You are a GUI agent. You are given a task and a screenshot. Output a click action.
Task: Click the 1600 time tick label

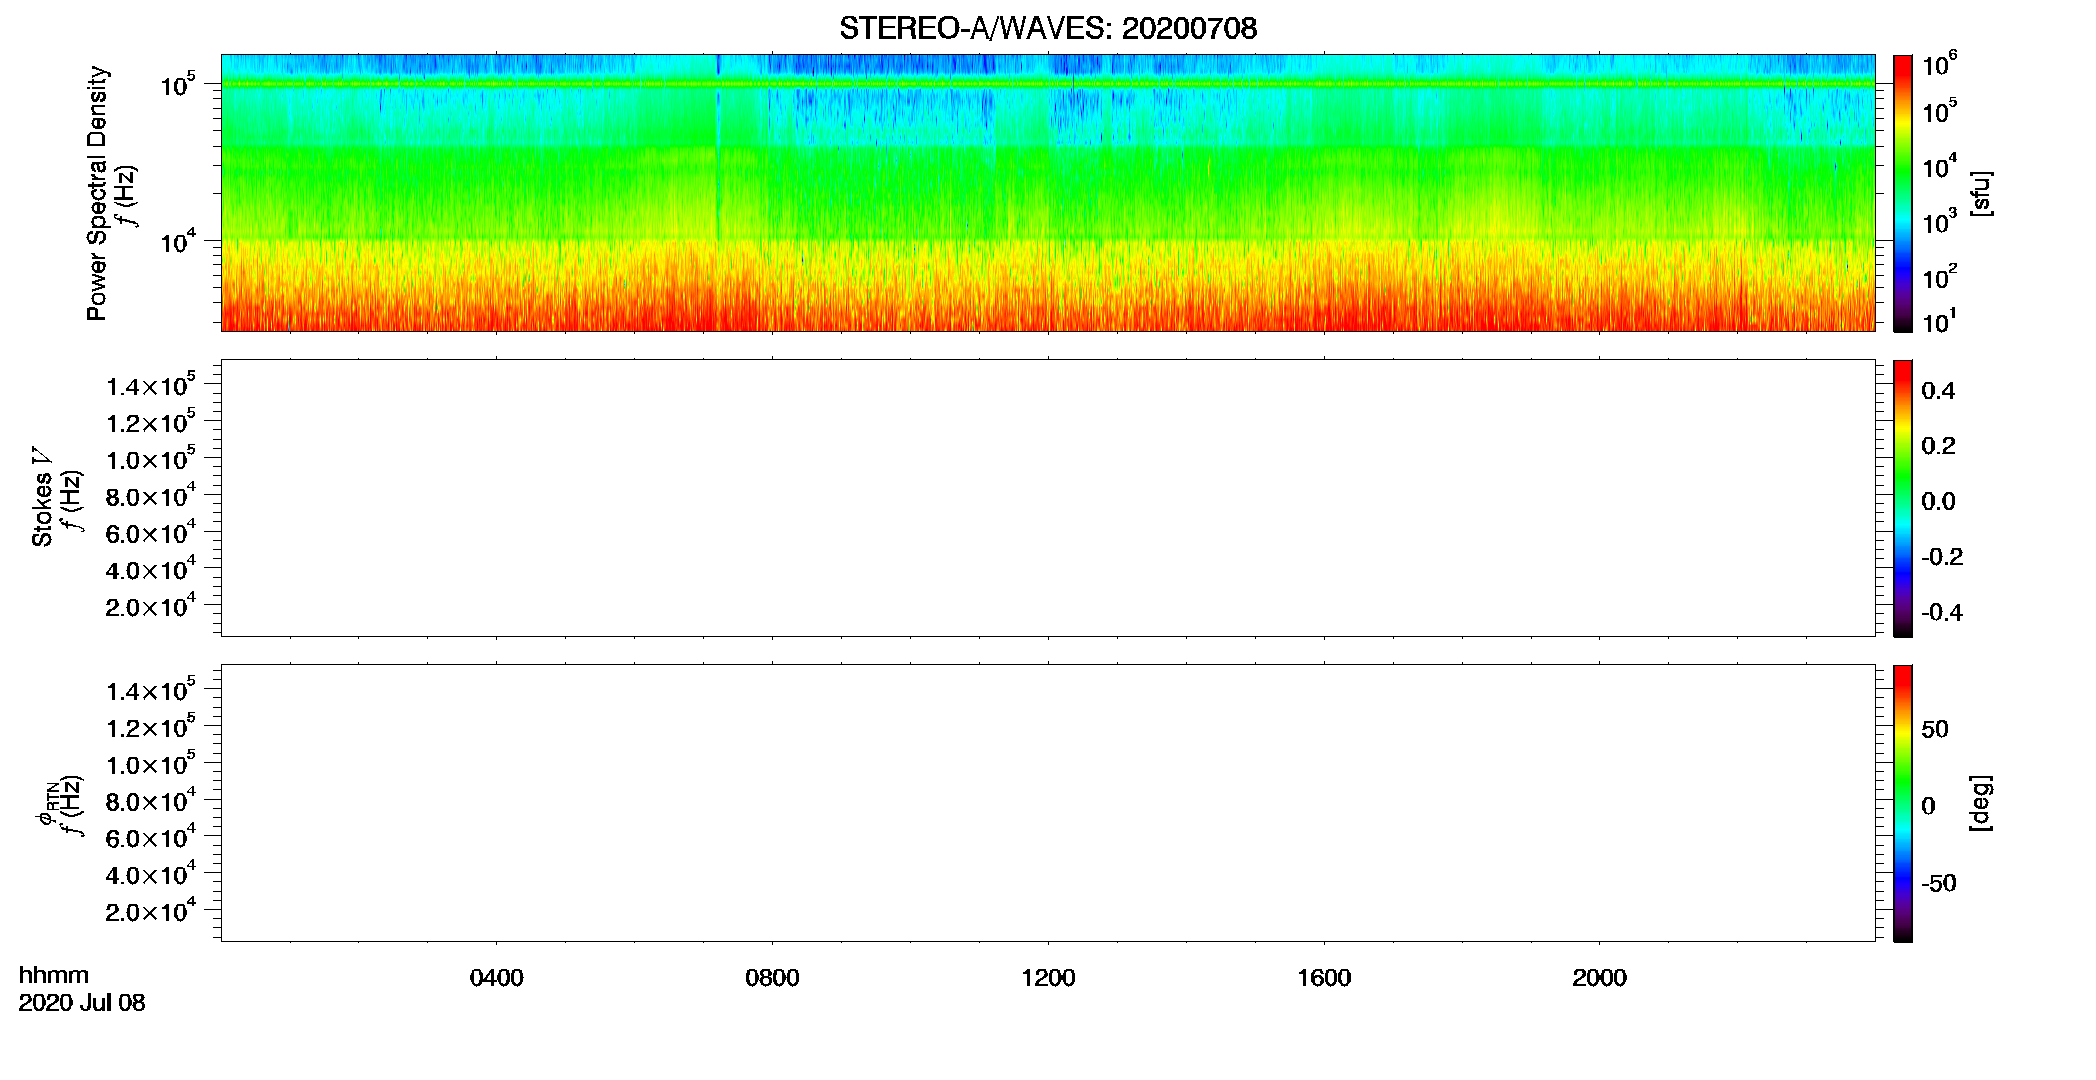pyautogui.click(x=1324, y=978)
